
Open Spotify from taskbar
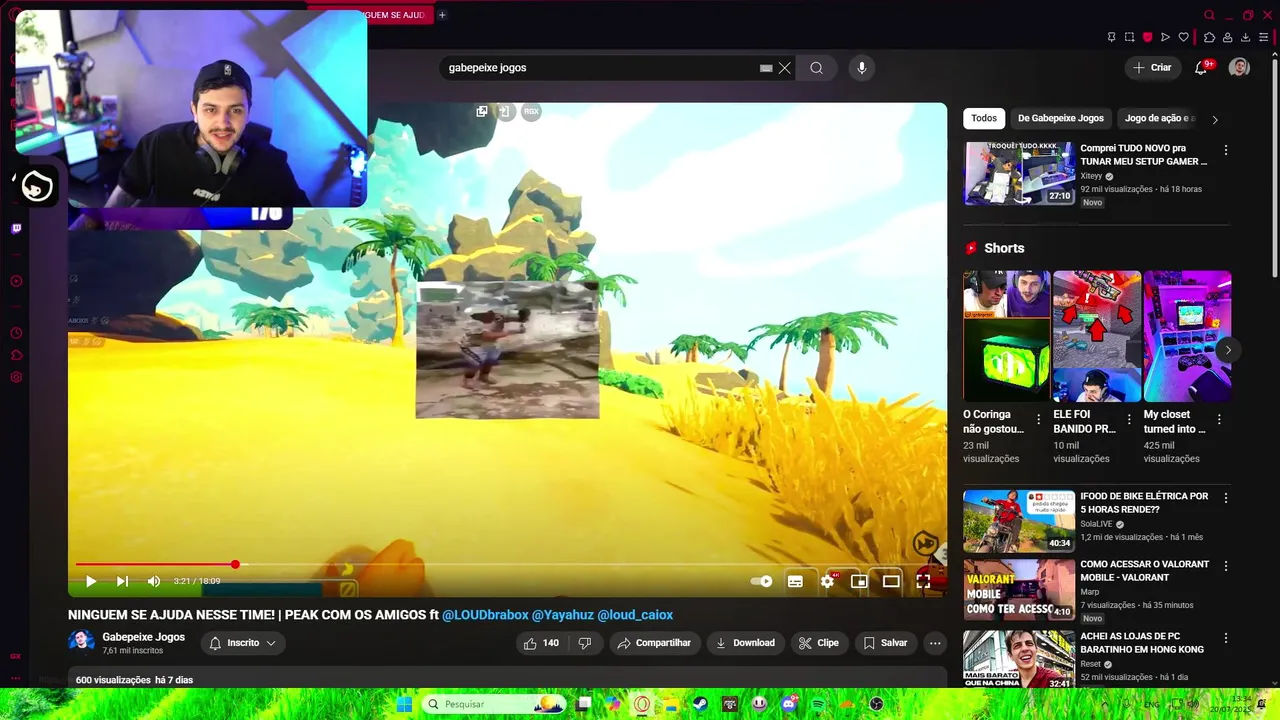coord(818,704)
